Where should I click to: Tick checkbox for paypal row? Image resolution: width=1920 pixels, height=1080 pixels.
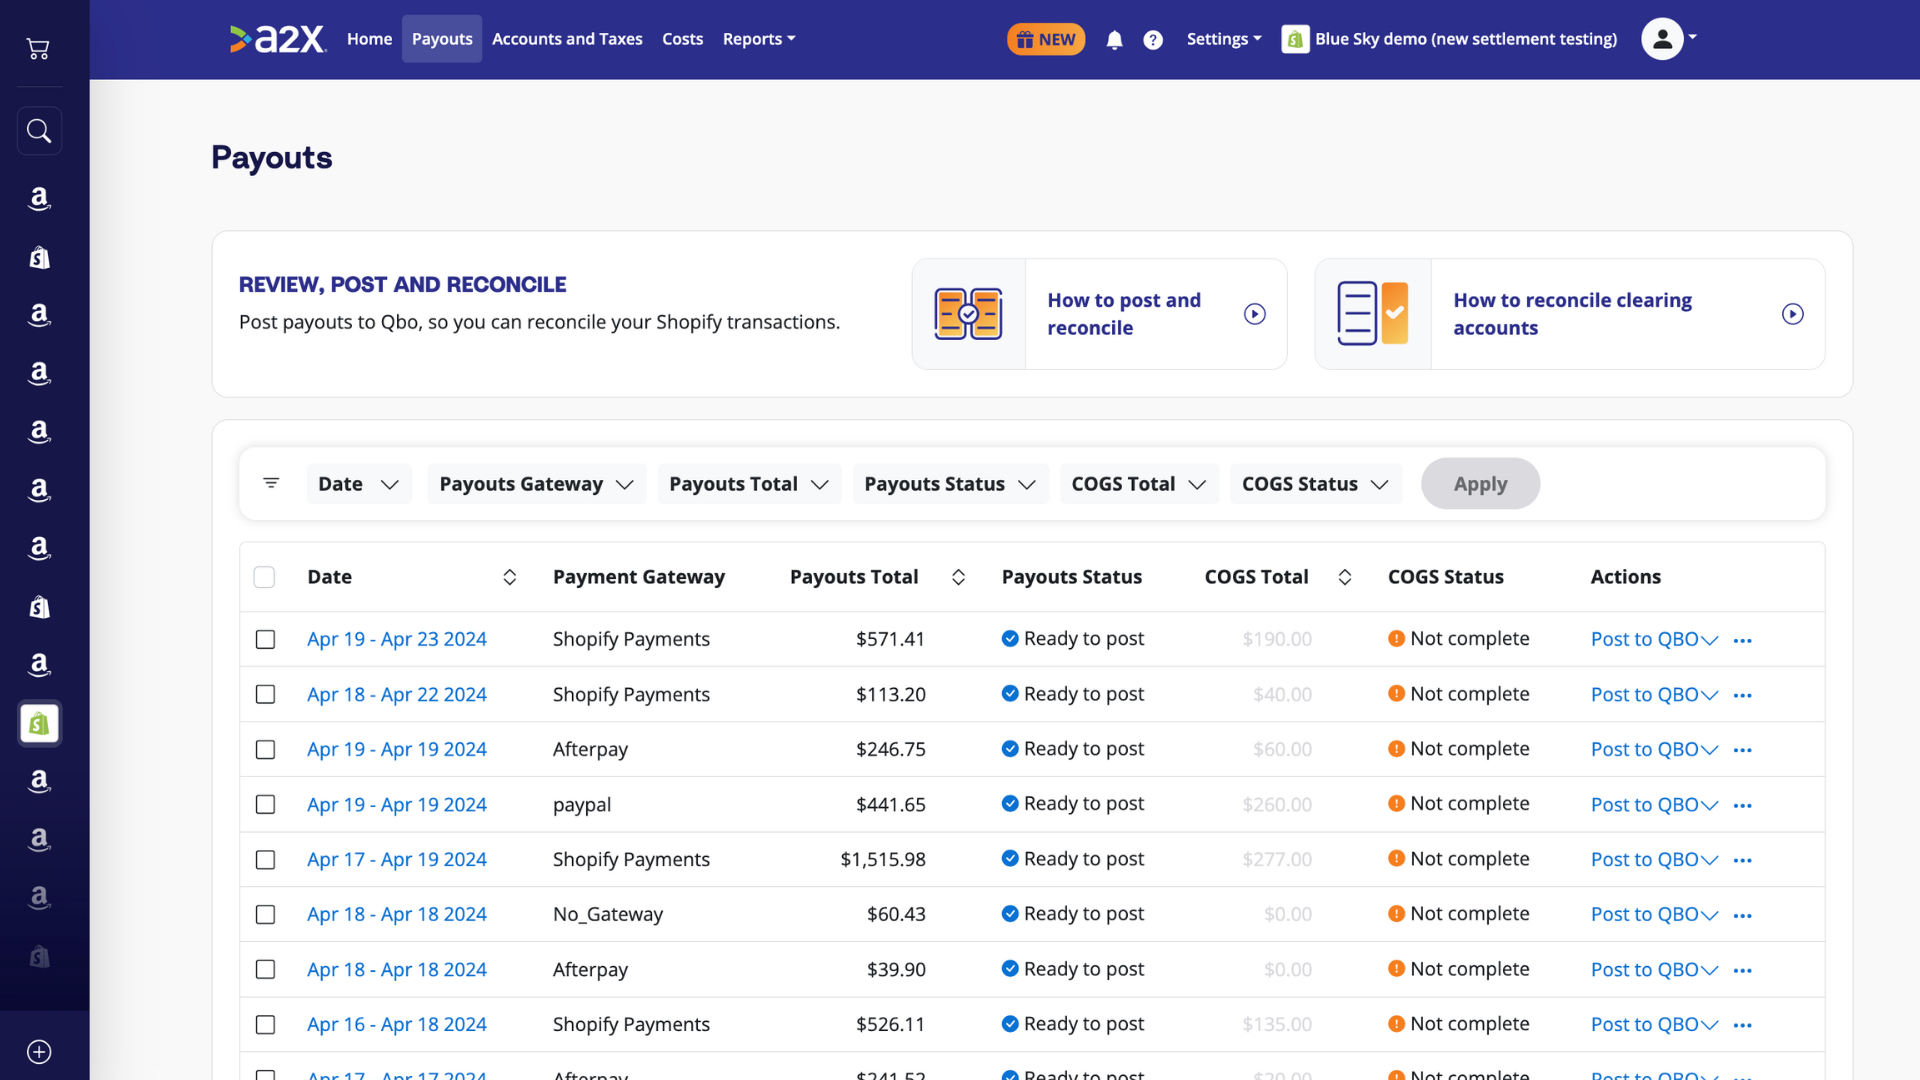pyautogui.click(x=265, y=804)
